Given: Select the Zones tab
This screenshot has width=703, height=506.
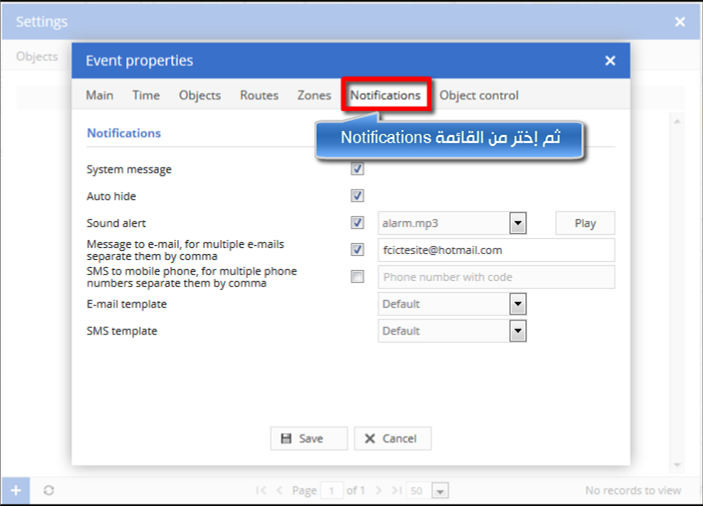Looking at the screenshot, I should tap(314, 95).
